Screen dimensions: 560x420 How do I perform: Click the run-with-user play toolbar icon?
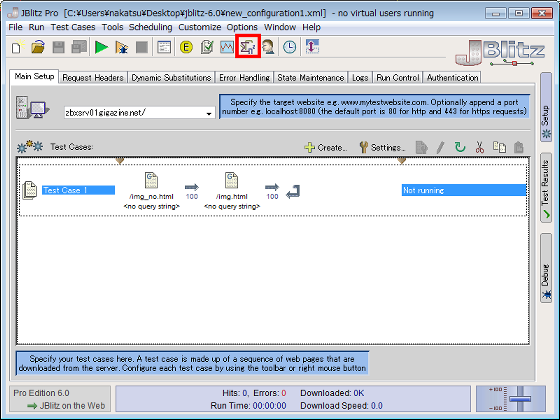(121, 47)
